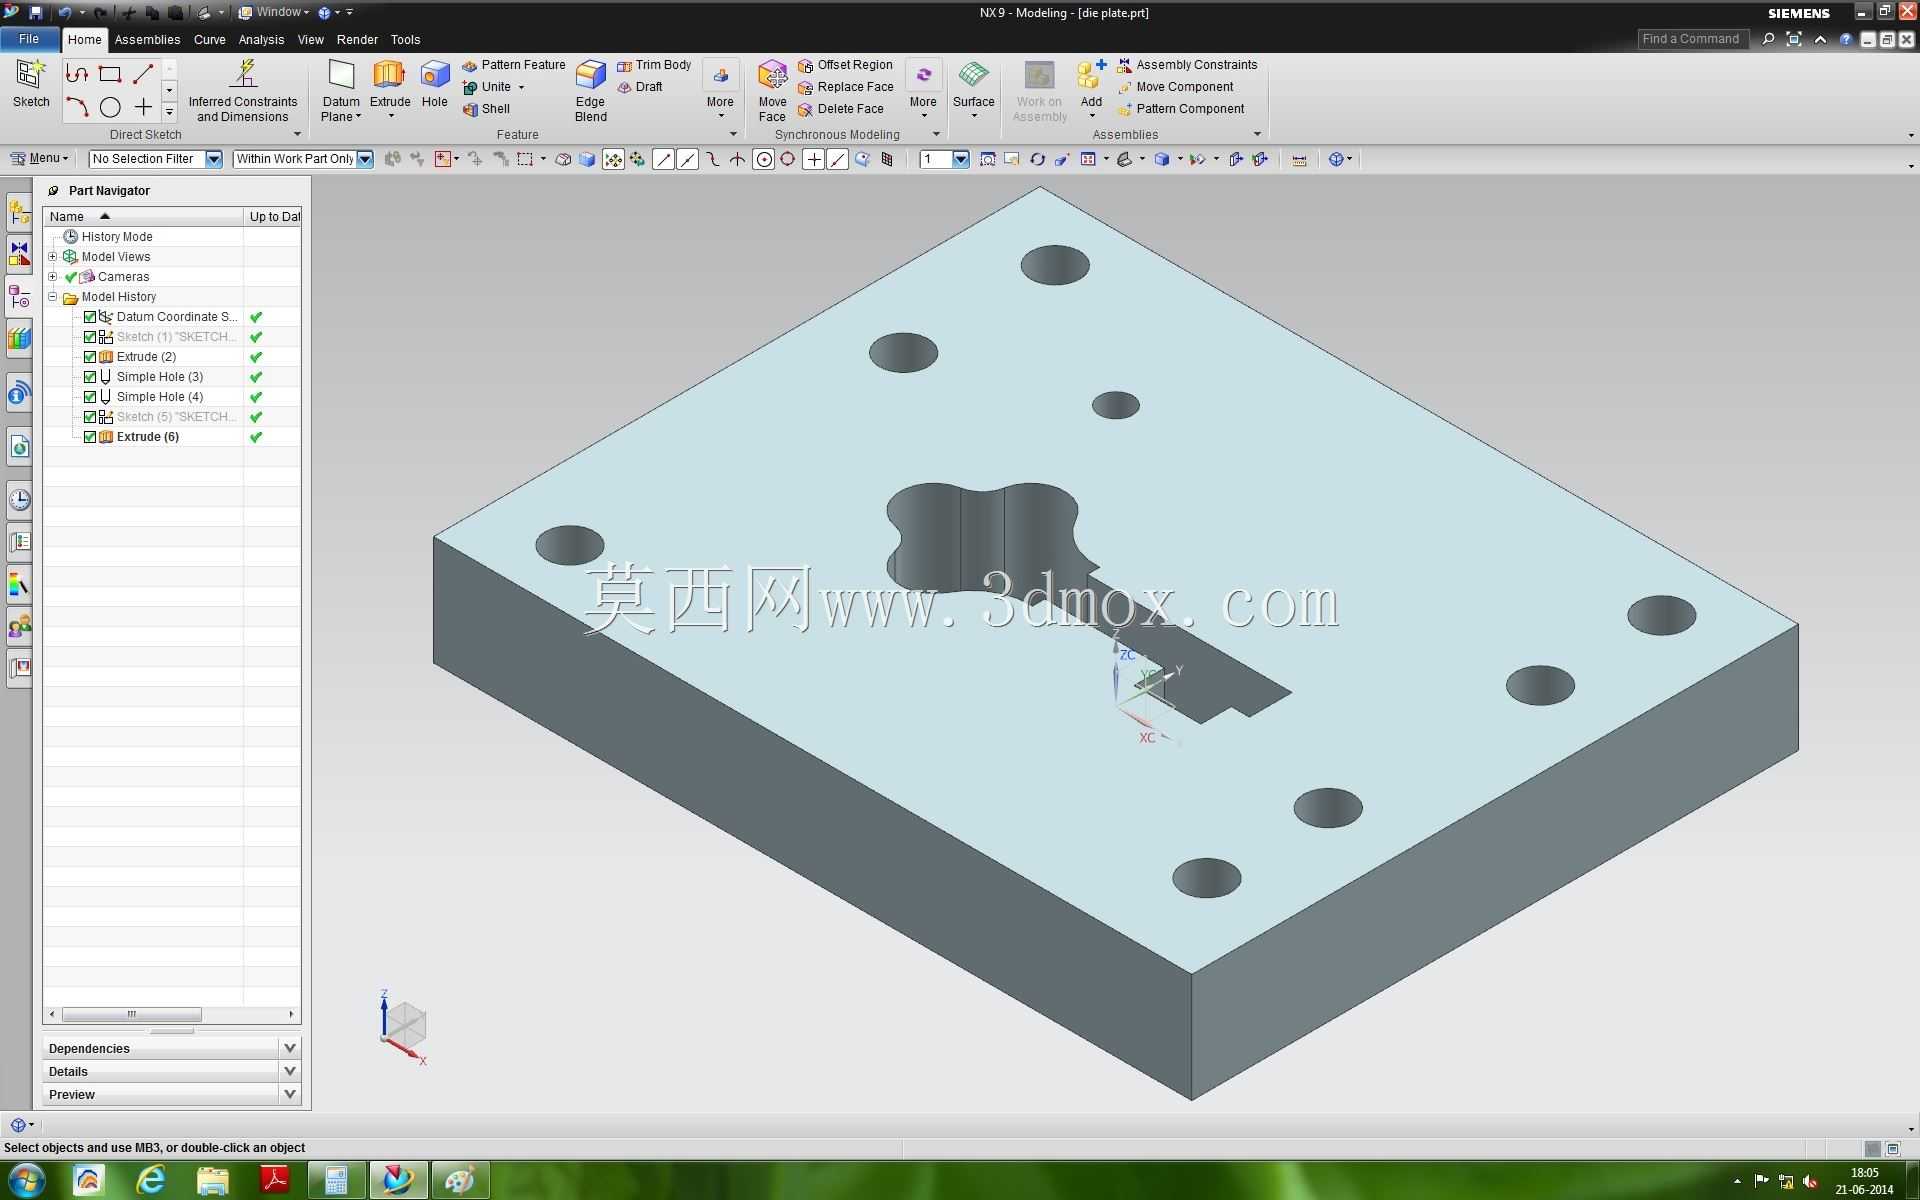Click the Add component tool
Screen dimensions: 1920x1200
click(1091, 89)
